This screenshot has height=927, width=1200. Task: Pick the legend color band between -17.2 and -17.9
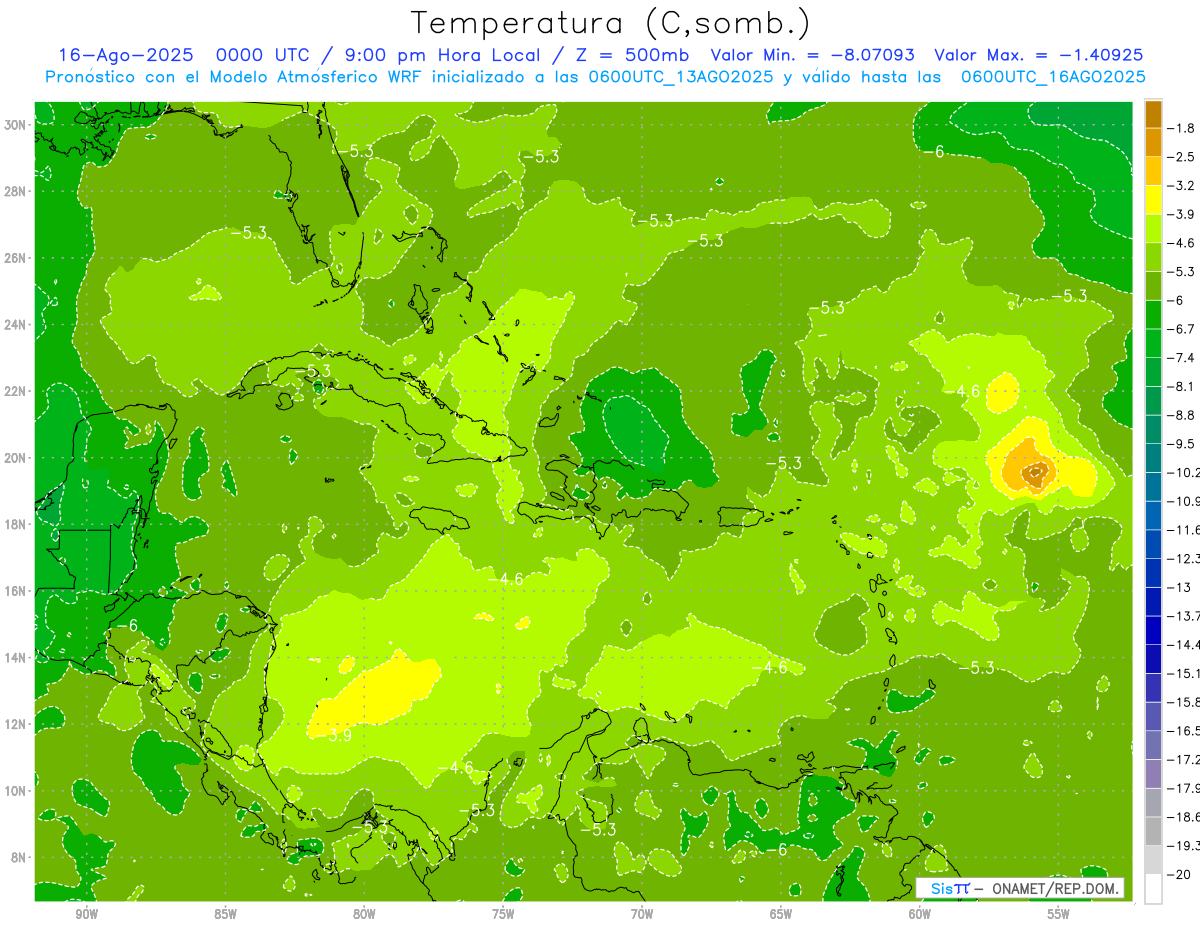click(1153, 773)
